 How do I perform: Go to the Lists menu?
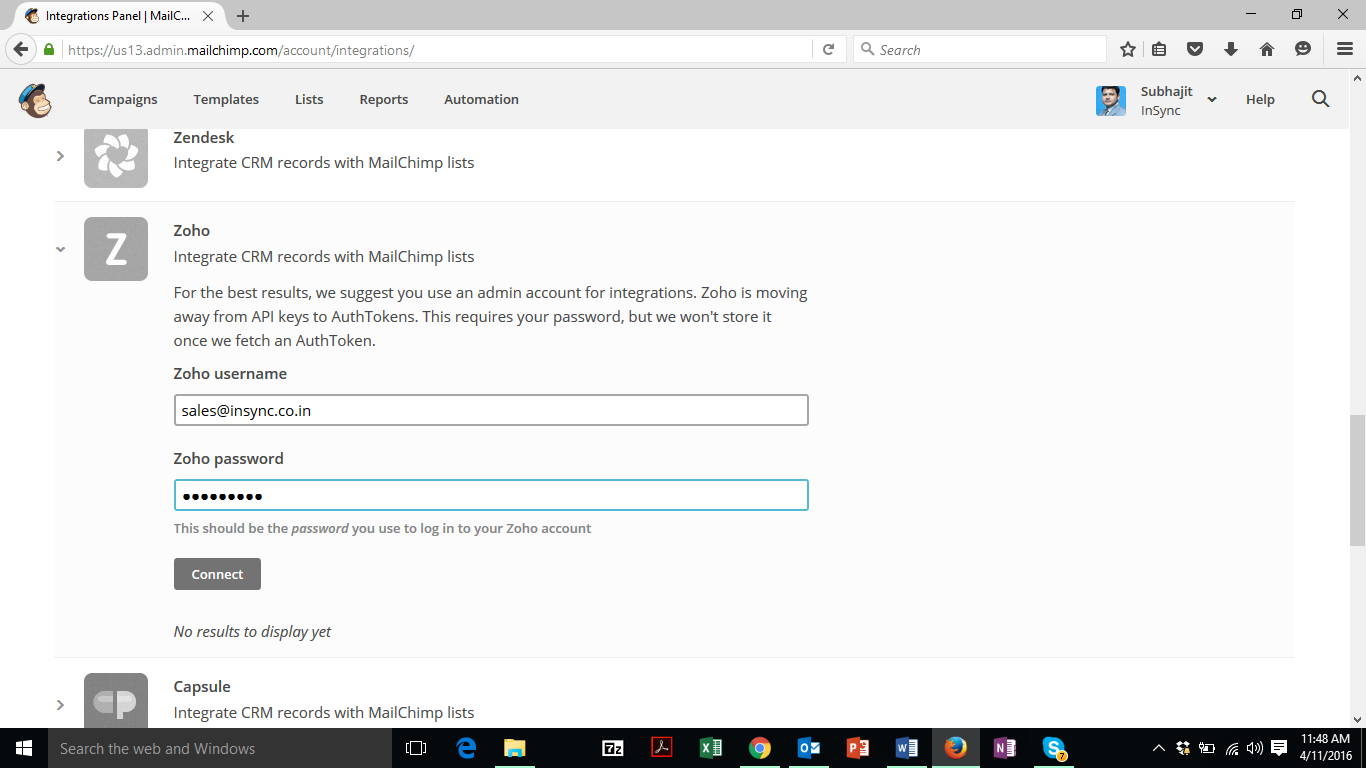click(x=309, y=99)
